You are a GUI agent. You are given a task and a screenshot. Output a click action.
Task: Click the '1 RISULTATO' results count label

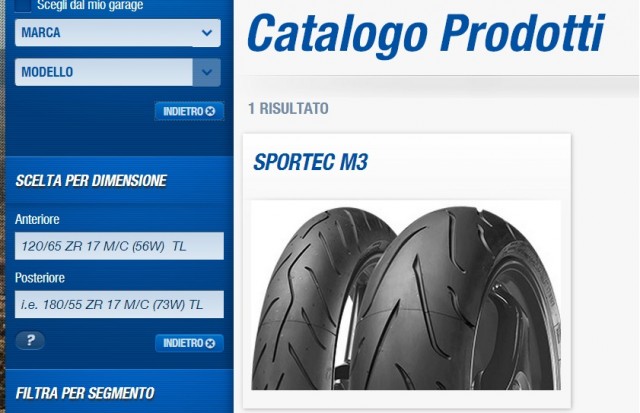coord(289,109)
